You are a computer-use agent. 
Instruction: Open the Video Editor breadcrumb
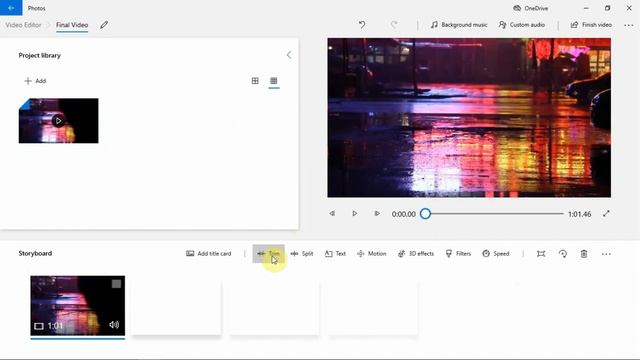tap(23, 25)
